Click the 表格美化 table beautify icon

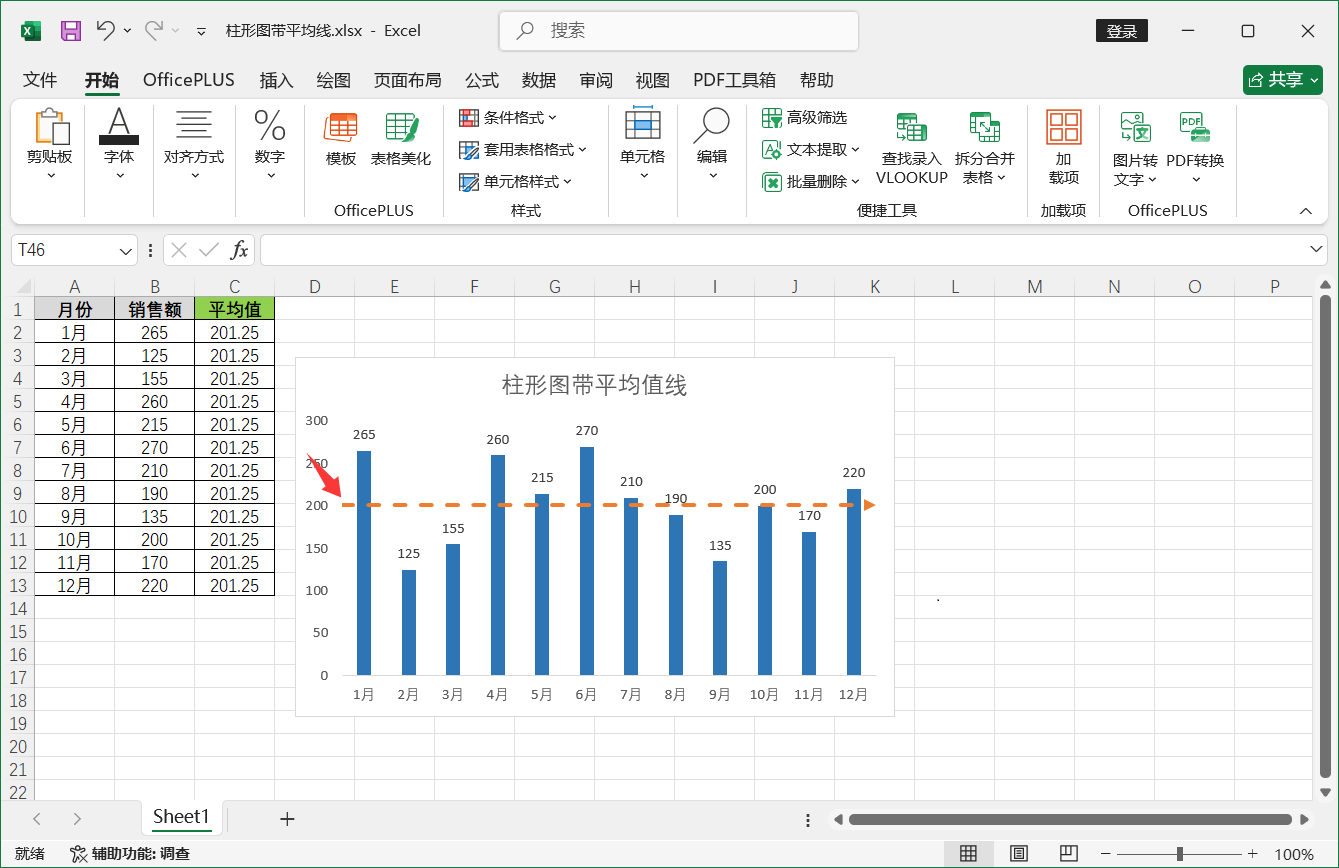tap(401, 140)
